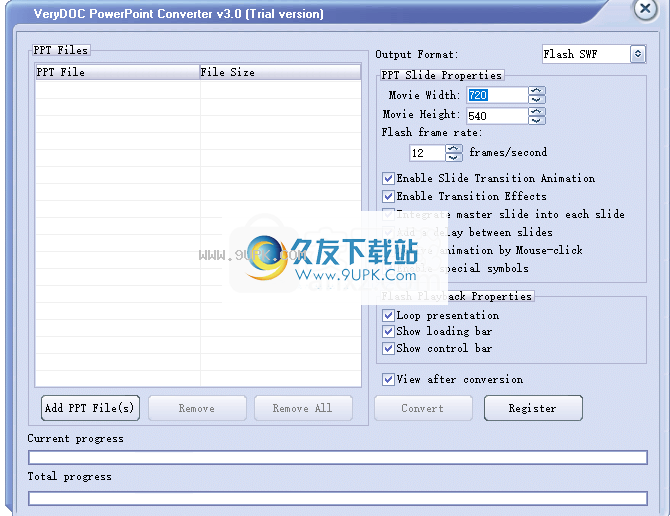The width and height of the screenshot is (670, 516).
Task: Toggle Enable Transition Effects checkbox
Action: (388, 196)
